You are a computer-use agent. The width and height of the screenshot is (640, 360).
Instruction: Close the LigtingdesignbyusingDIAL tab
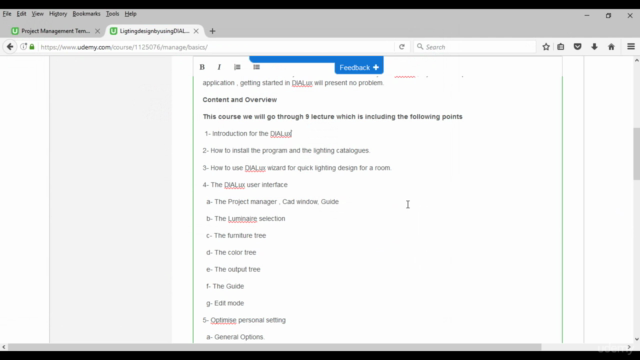point(196,31)
